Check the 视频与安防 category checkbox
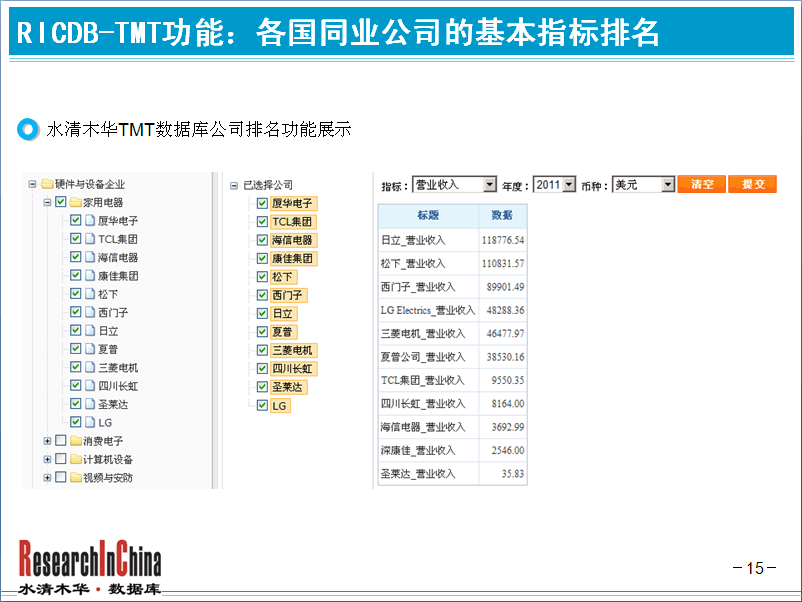Viewport: 802px width, 602px height. [x=60, y=477]
